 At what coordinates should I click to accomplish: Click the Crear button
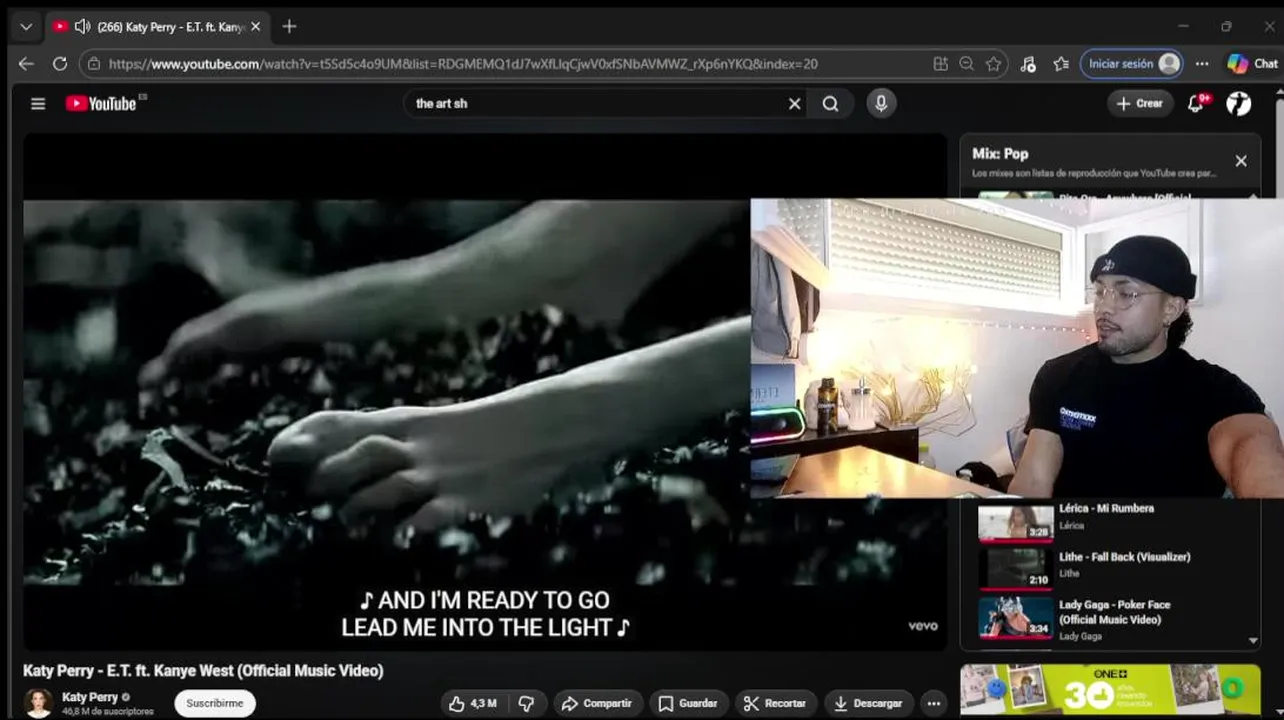point(1140,103)
